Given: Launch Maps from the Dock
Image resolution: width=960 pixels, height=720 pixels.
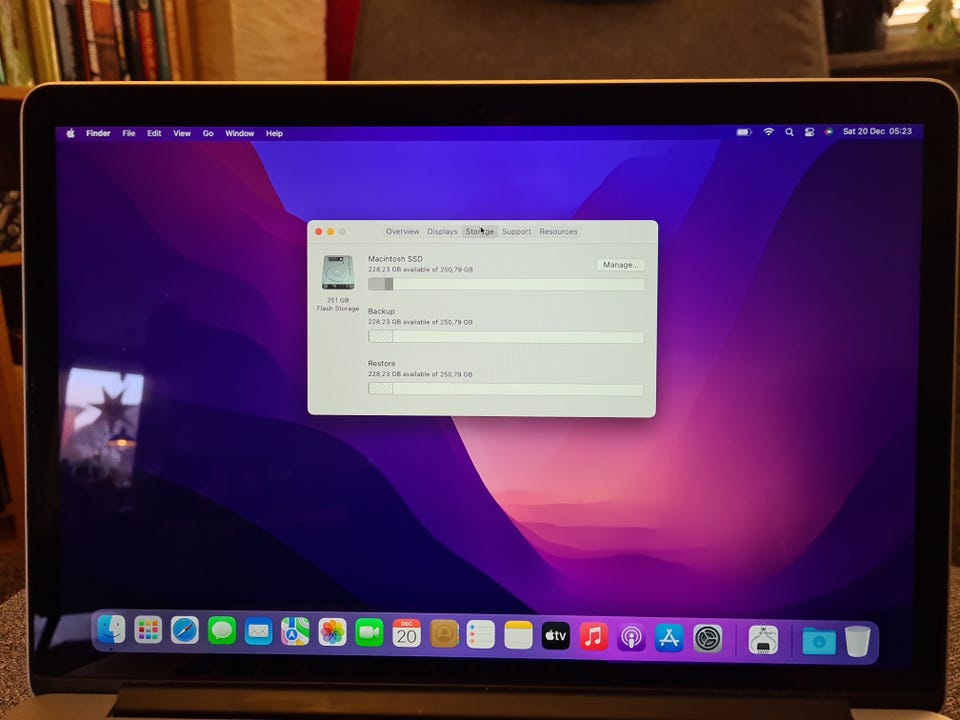Looking at the screenshot, I should [295, 632].
